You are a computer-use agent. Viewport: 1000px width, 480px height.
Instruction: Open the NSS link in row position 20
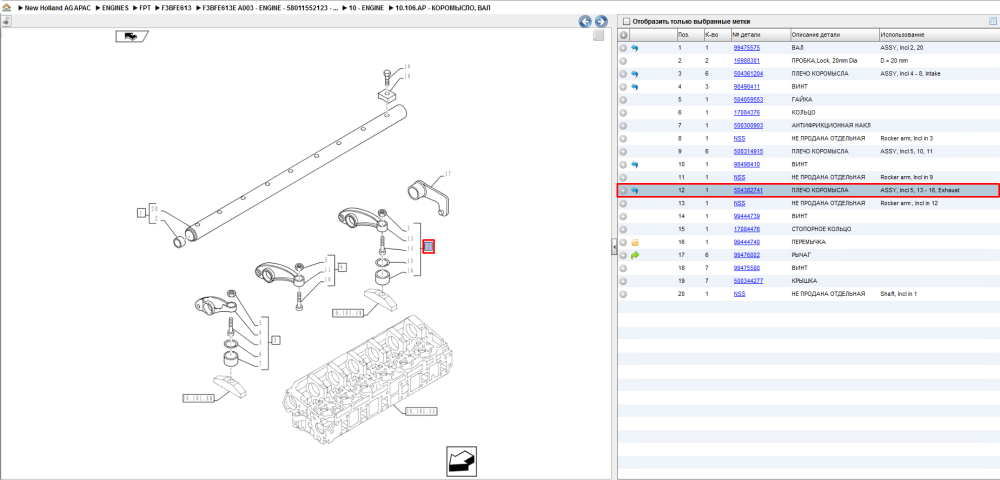point(740,294)
